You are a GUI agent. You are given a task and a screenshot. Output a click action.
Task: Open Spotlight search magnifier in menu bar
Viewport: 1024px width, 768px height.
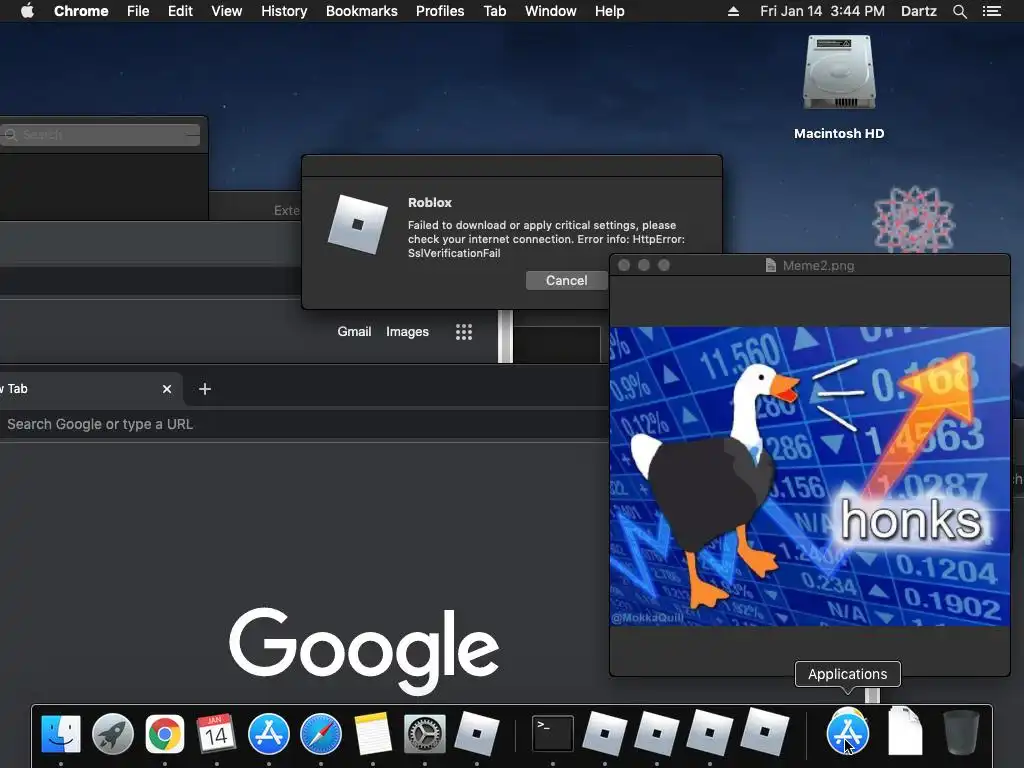click(959, 11)
